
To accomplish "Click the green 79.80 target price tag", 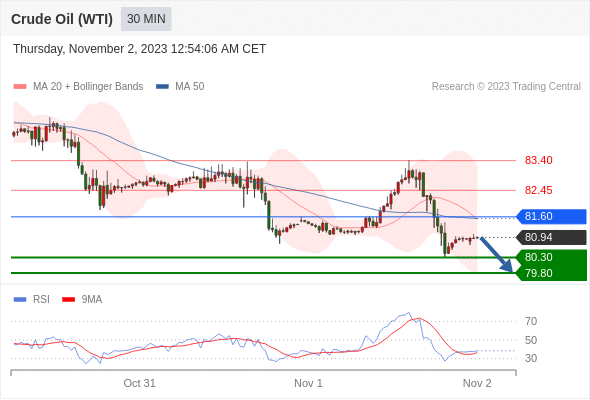I will (552, 273).
